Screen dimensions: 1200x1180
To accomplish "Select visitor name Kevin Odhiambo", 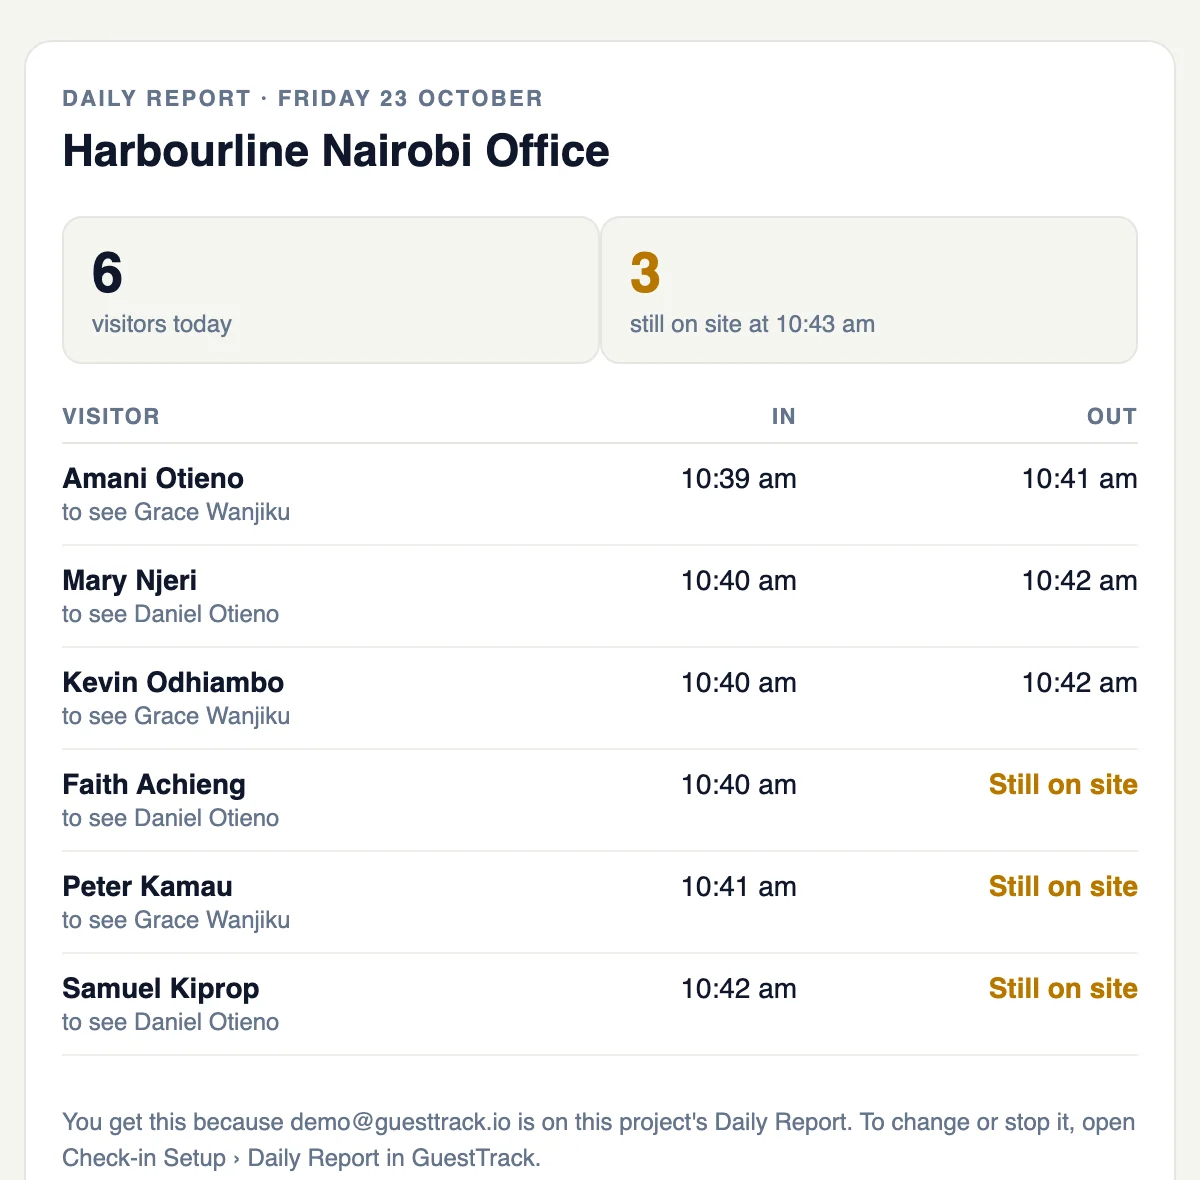I will tap(173, 682).
